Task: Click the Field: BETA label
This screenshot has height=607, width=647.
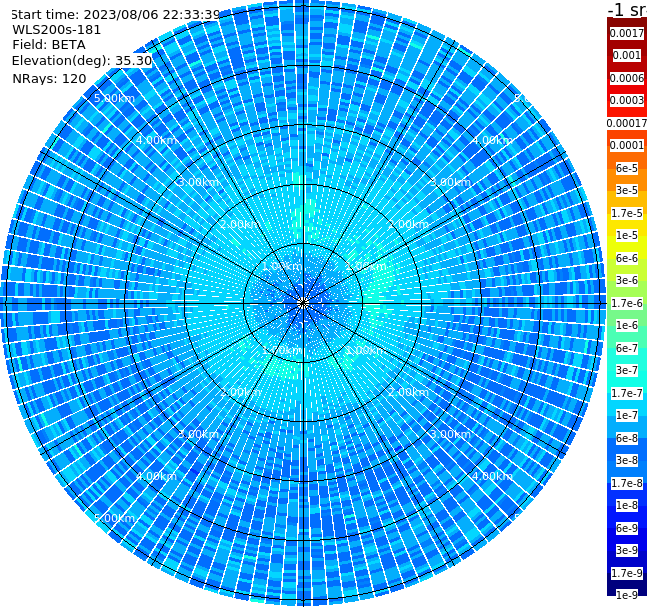Action: tap(49, 45)
